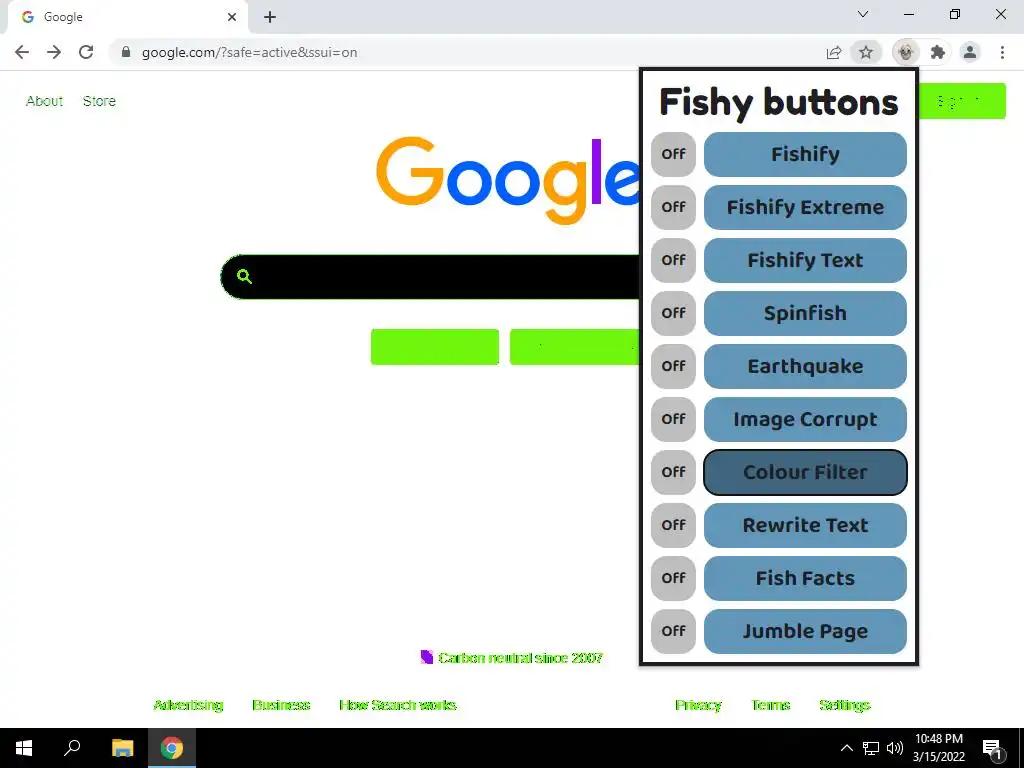Toggle the Earthquake off switch

[x=673, y=366]
